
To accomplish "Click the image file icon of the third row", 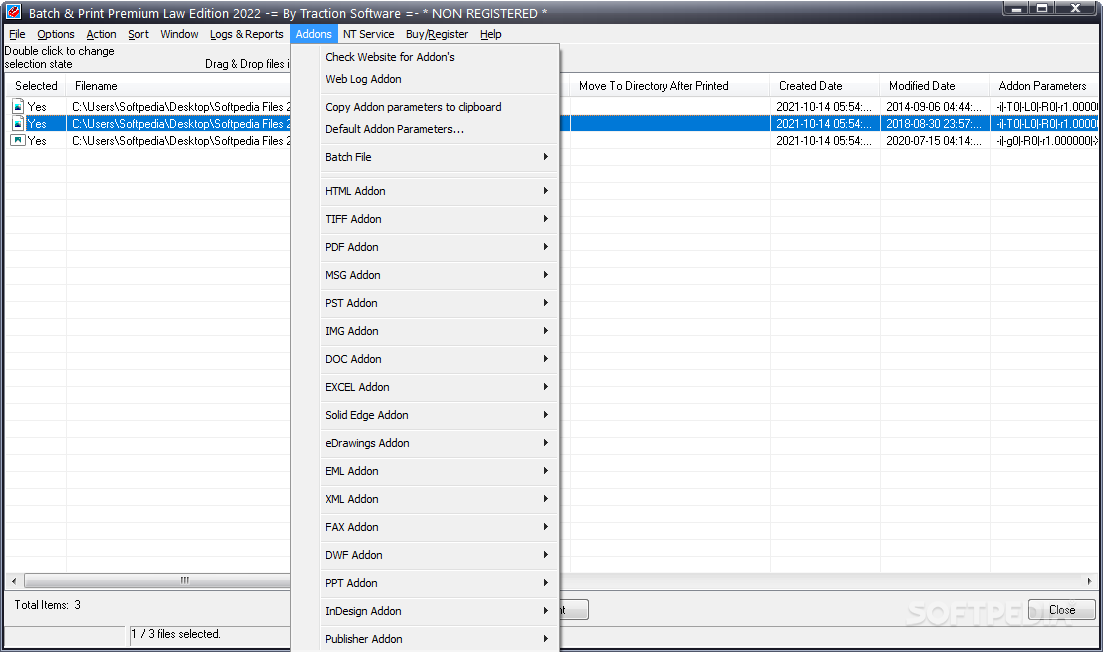I will (x=18, y=140).
